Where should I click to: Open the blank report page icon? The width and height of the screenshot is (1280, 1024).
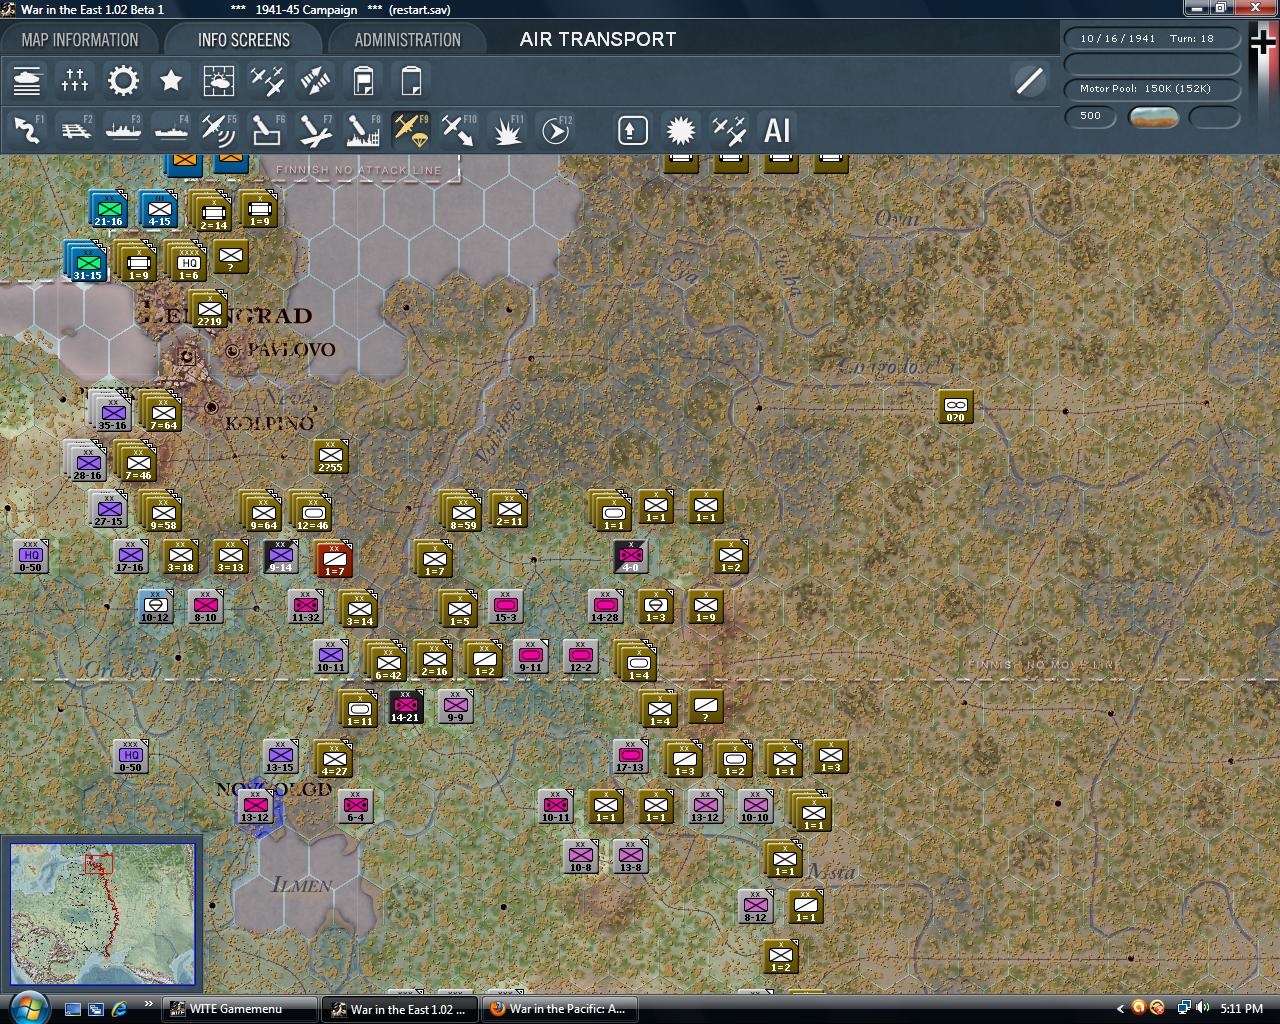coord(411,81)
